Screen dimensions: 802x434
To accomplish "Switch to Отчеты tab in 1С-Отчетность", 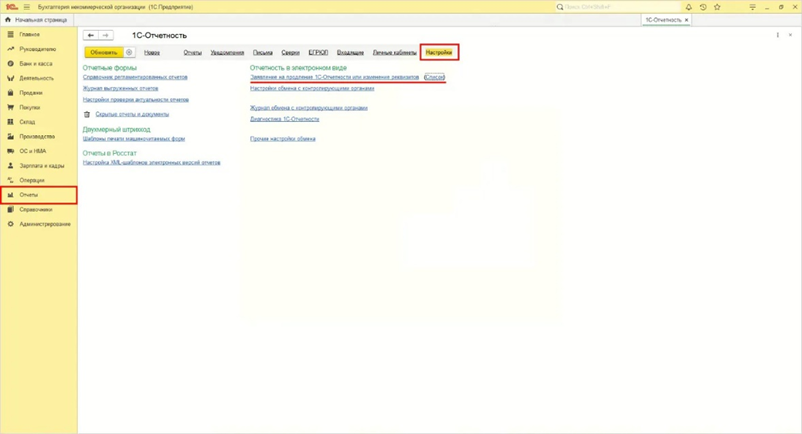I will (192, 52).
